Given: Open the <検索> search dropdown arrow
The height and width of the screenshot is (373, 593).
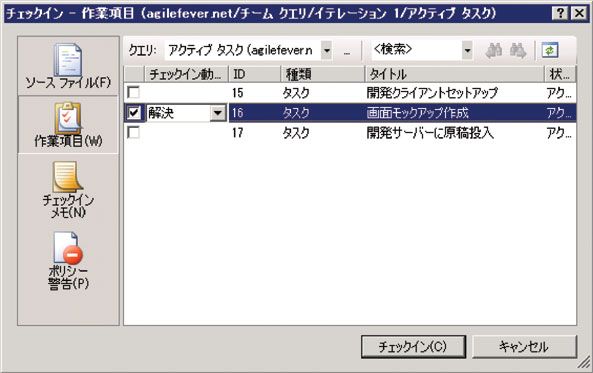Looking at the screenshot, I should pyautogui.click(x=467, y=50).
